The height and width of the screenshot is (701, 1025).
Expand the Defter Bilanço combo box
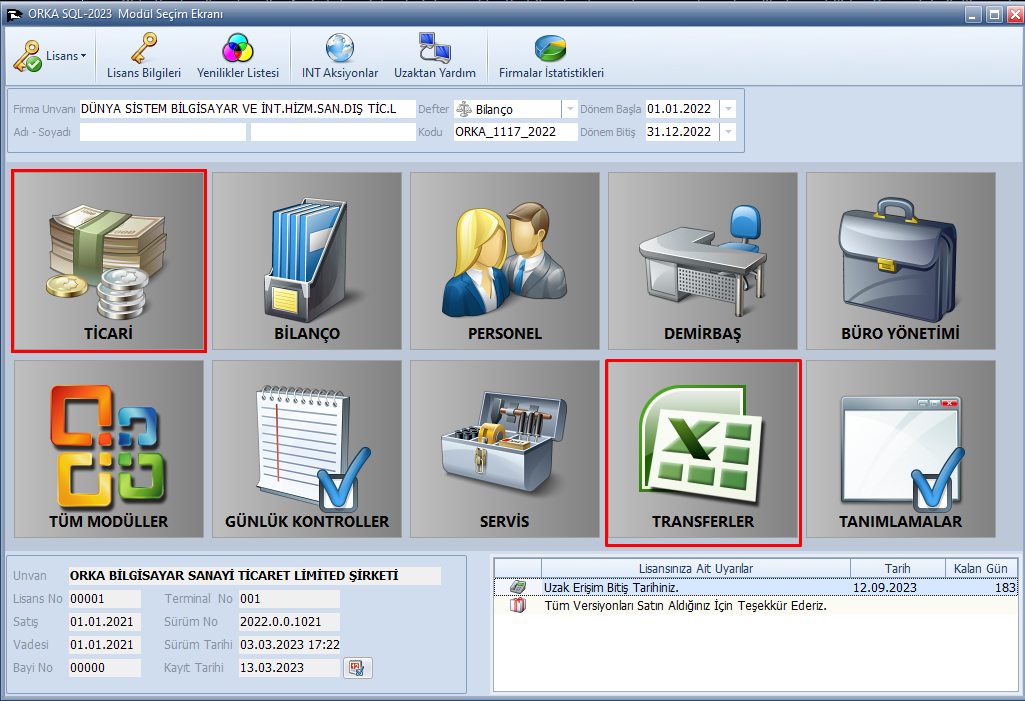click(569, 109)
